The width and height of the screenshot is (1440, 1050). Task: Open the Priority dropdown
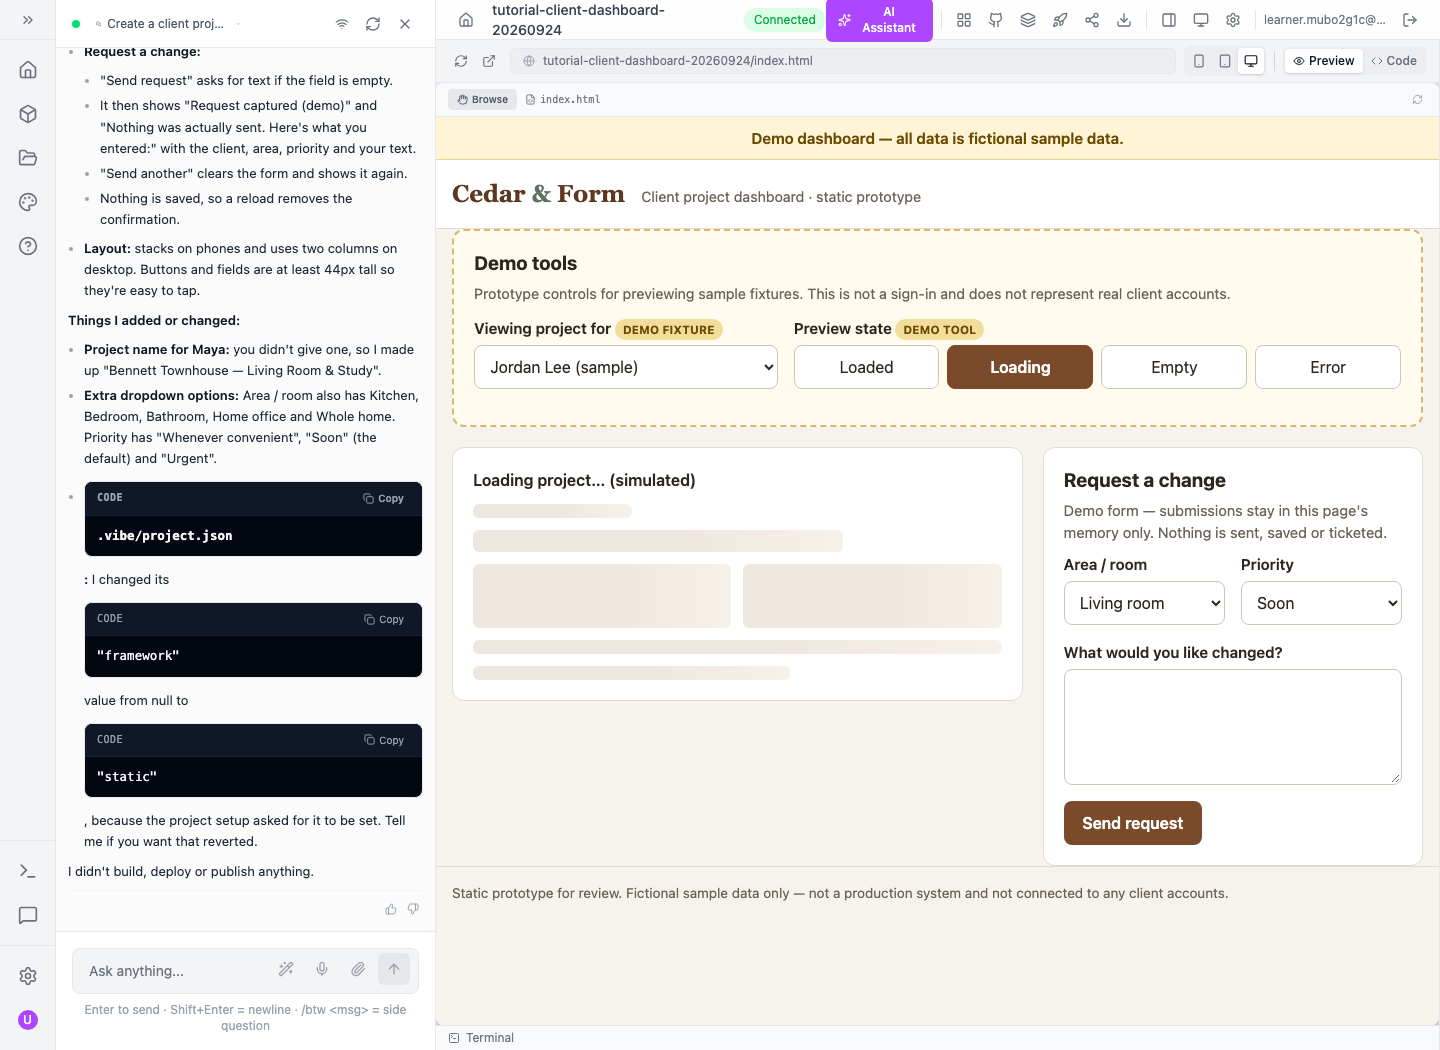pyautogui.click(x=1321, y=603)
